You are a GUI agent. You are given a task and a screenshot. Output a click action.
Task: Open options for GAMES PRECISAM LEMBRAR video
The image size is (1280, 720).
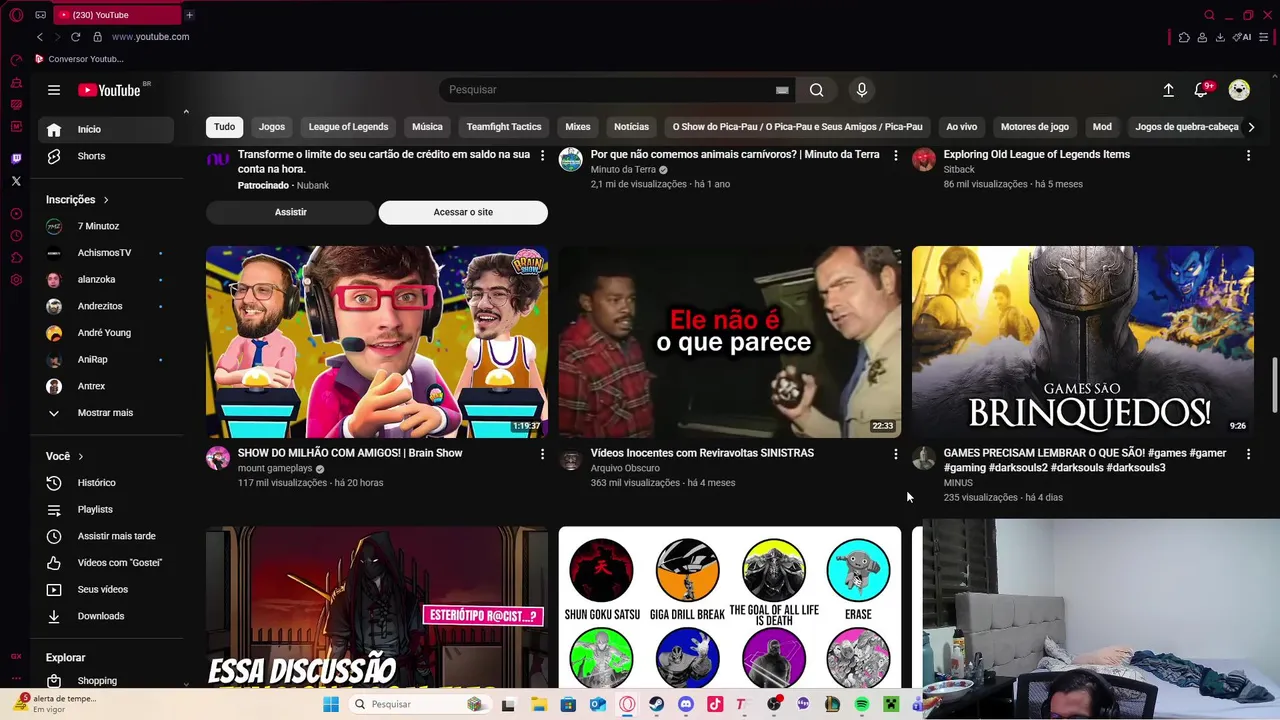[x=1248, y=454]
